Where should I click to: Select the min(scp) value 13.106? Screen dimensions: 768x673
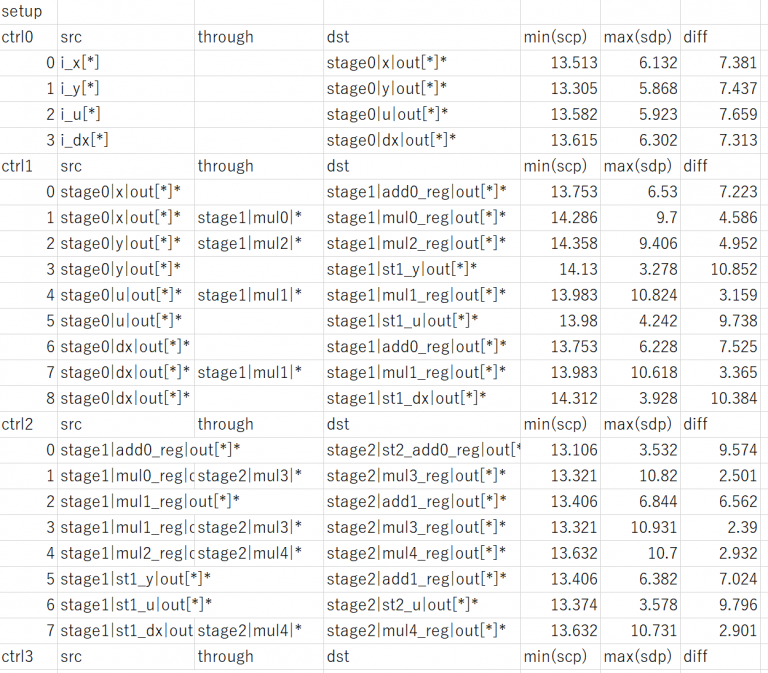click(573, 450)
